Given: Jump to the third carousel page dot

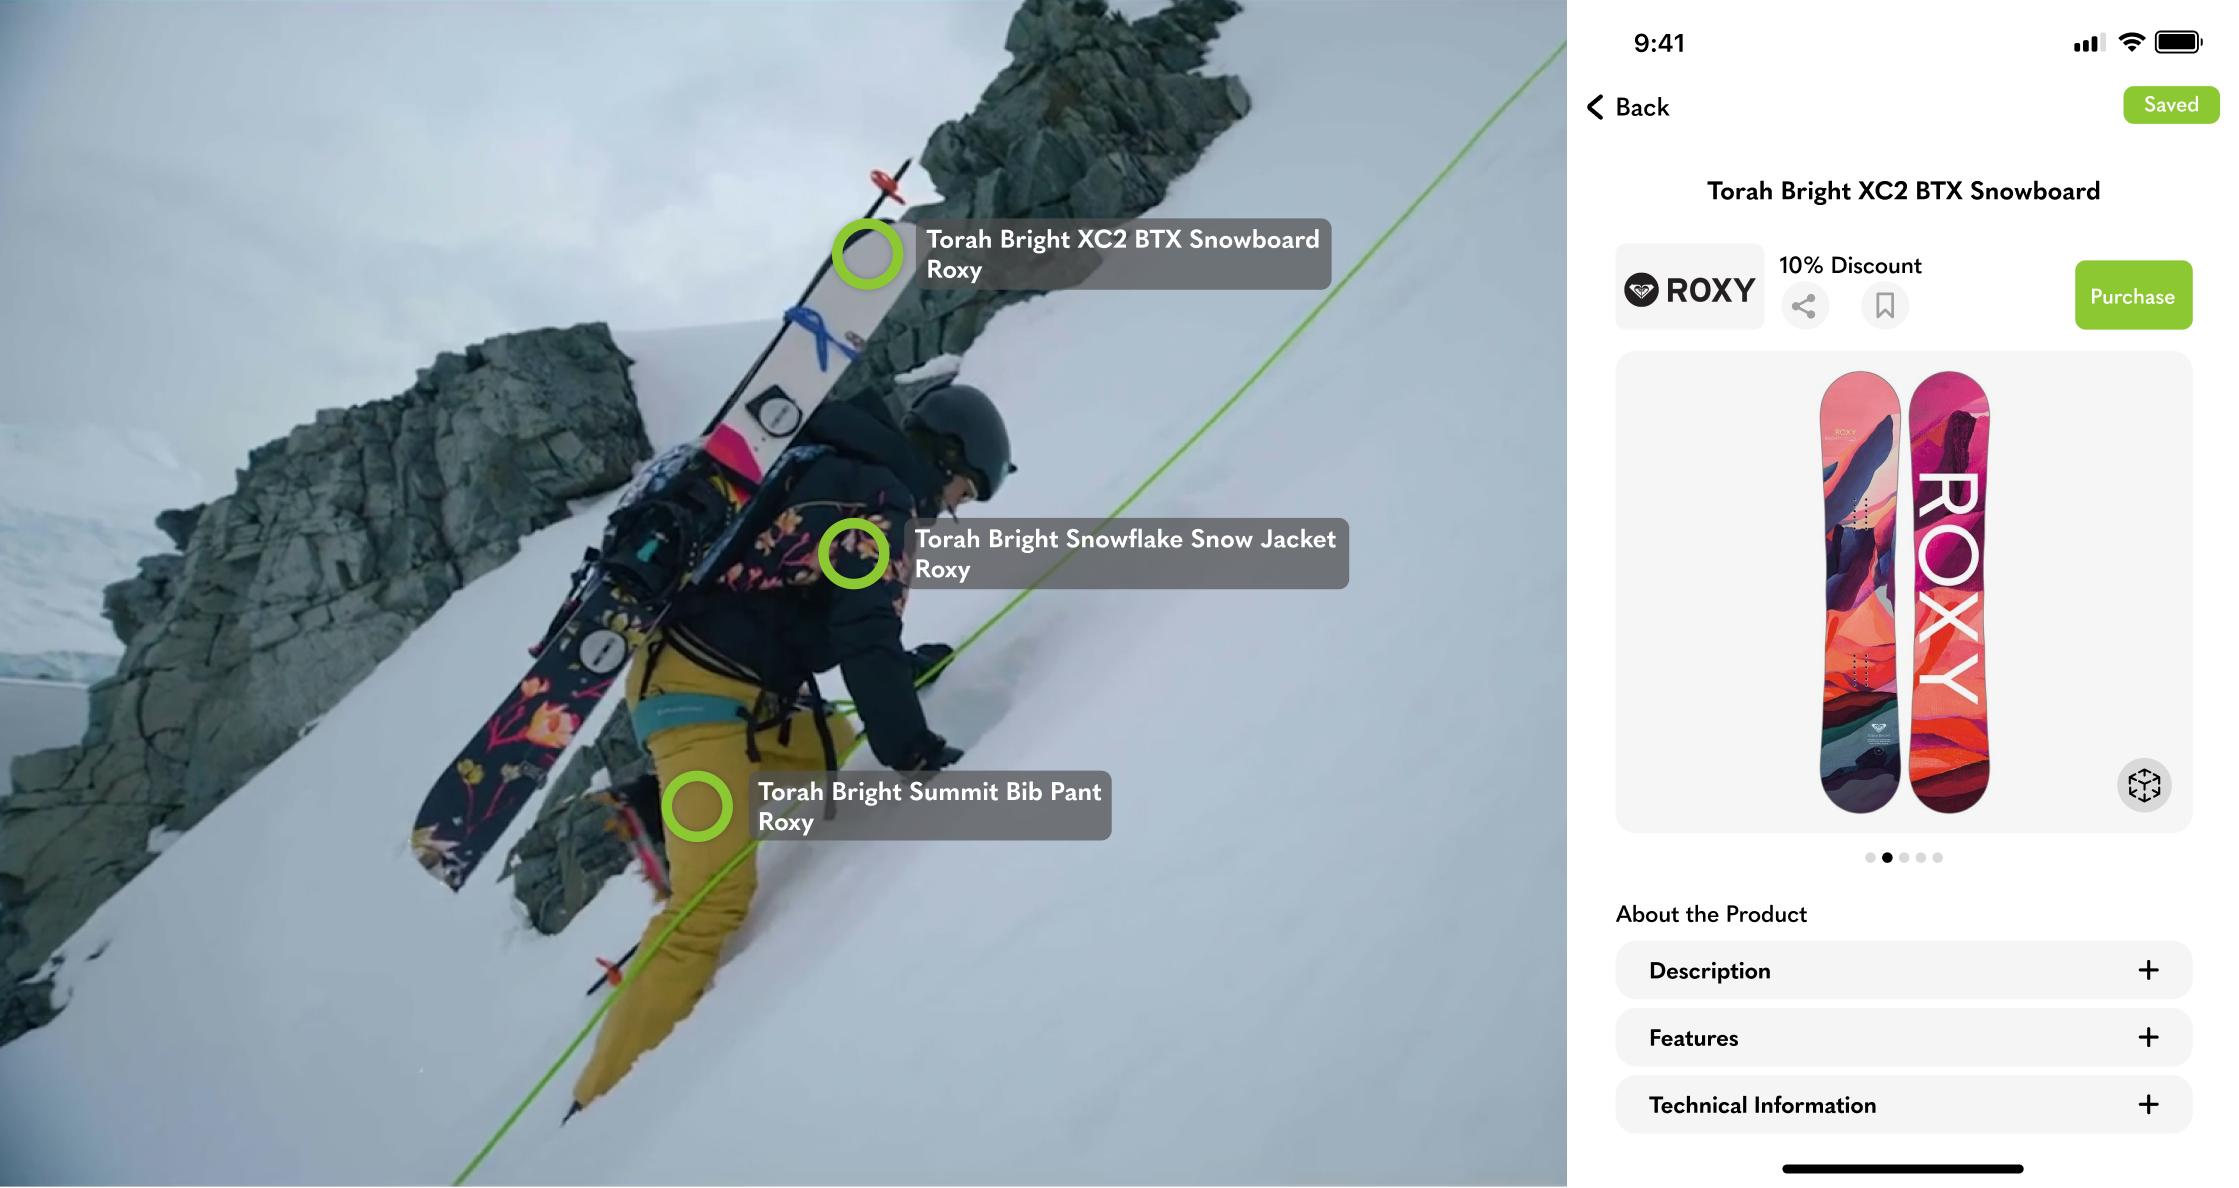Looking at the screenshot, I should coord(1904,857).
